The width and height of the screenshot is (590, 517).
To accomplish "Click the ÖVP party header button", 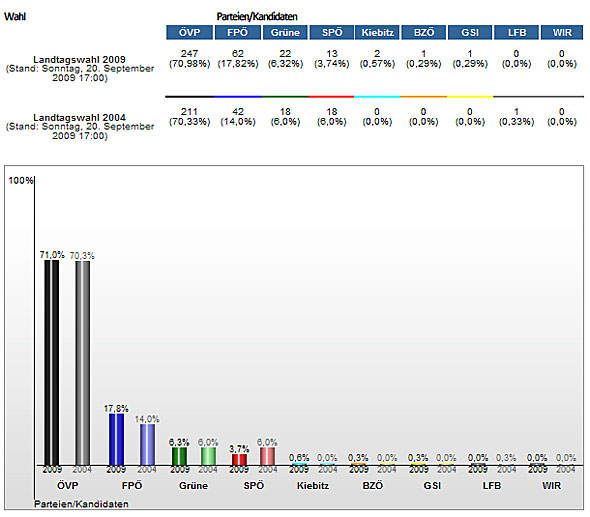I will [190, 32].
